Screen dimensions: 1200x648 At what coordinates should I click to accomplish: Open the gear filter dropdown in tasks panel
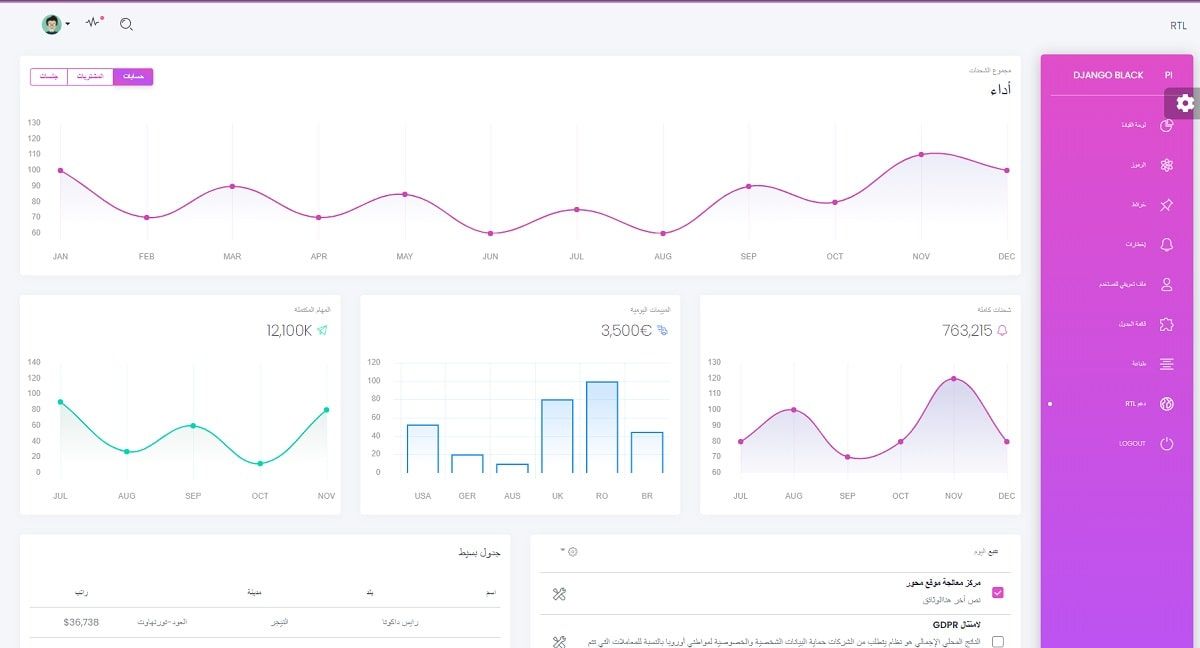pyautogui.click(x=571, y=551)
